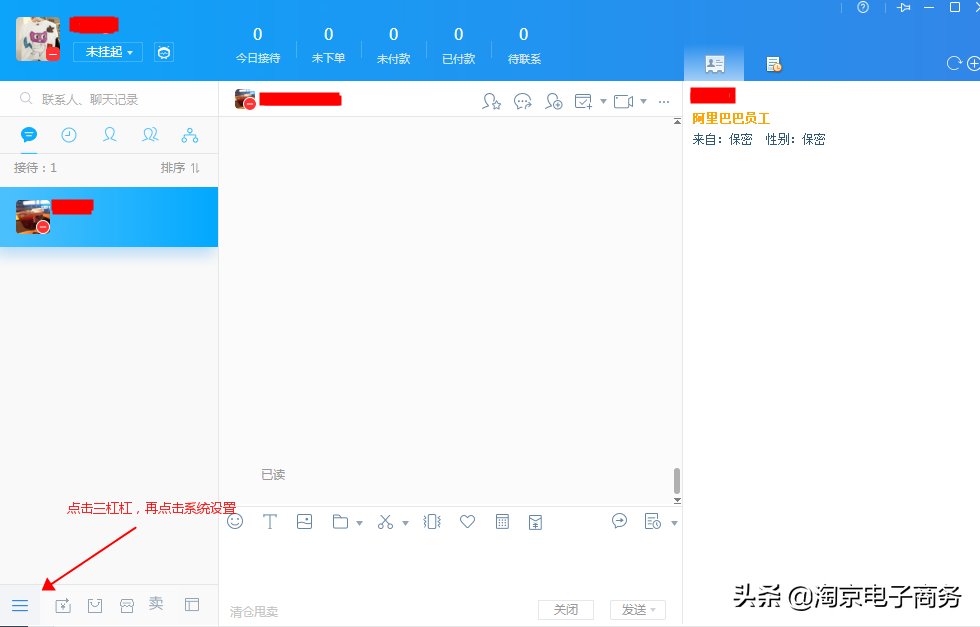This screenshot has width=980, height=627.
Task: Open the hamburger menu at bottom left
Action: pyautogui.click(x=20, y=605)
